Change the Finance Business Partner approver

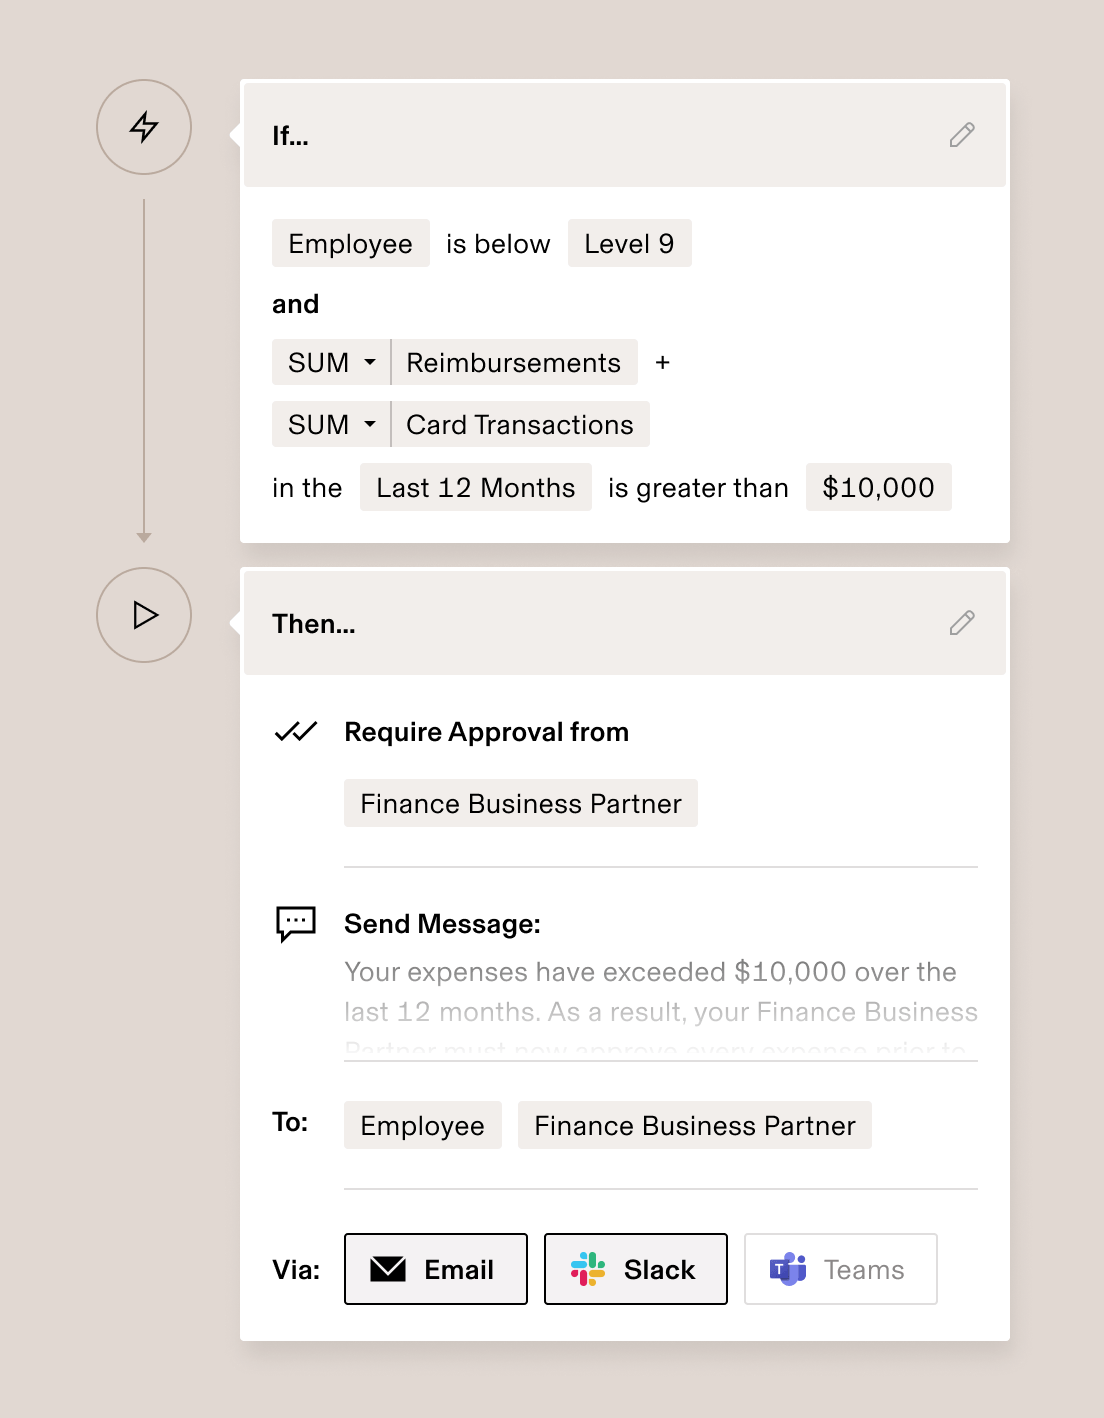point(520,803)
